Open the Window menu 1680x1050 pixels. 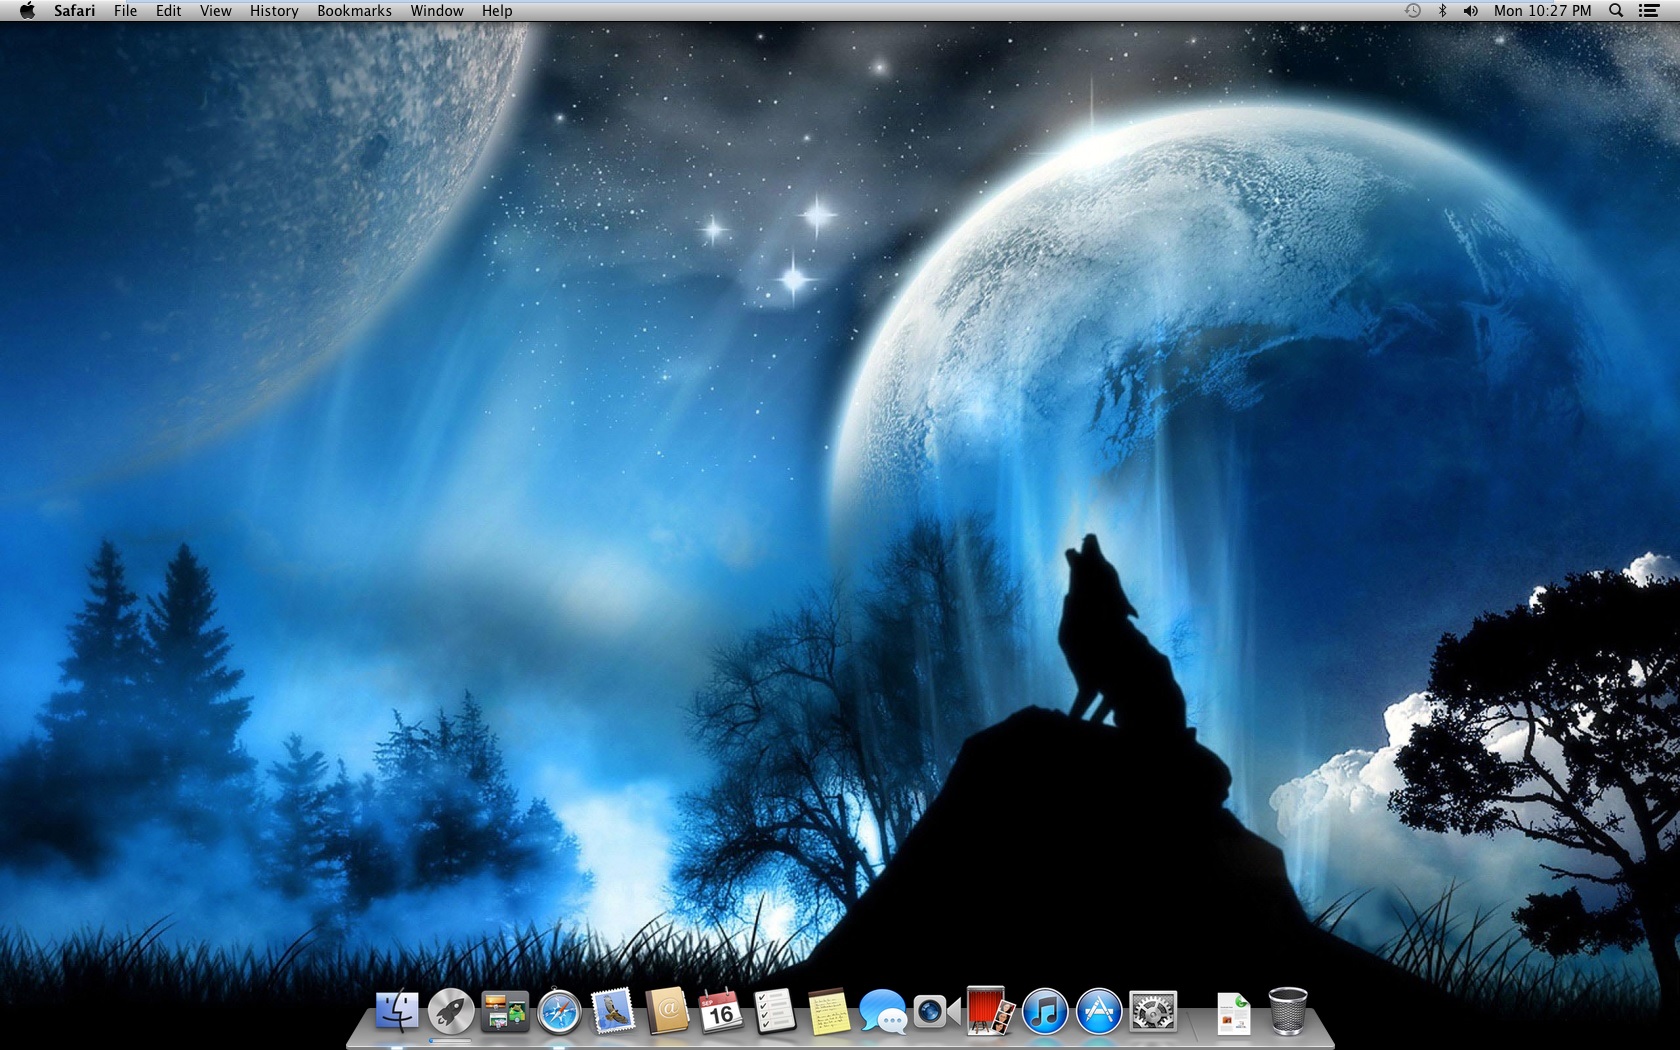pos(437,11)
